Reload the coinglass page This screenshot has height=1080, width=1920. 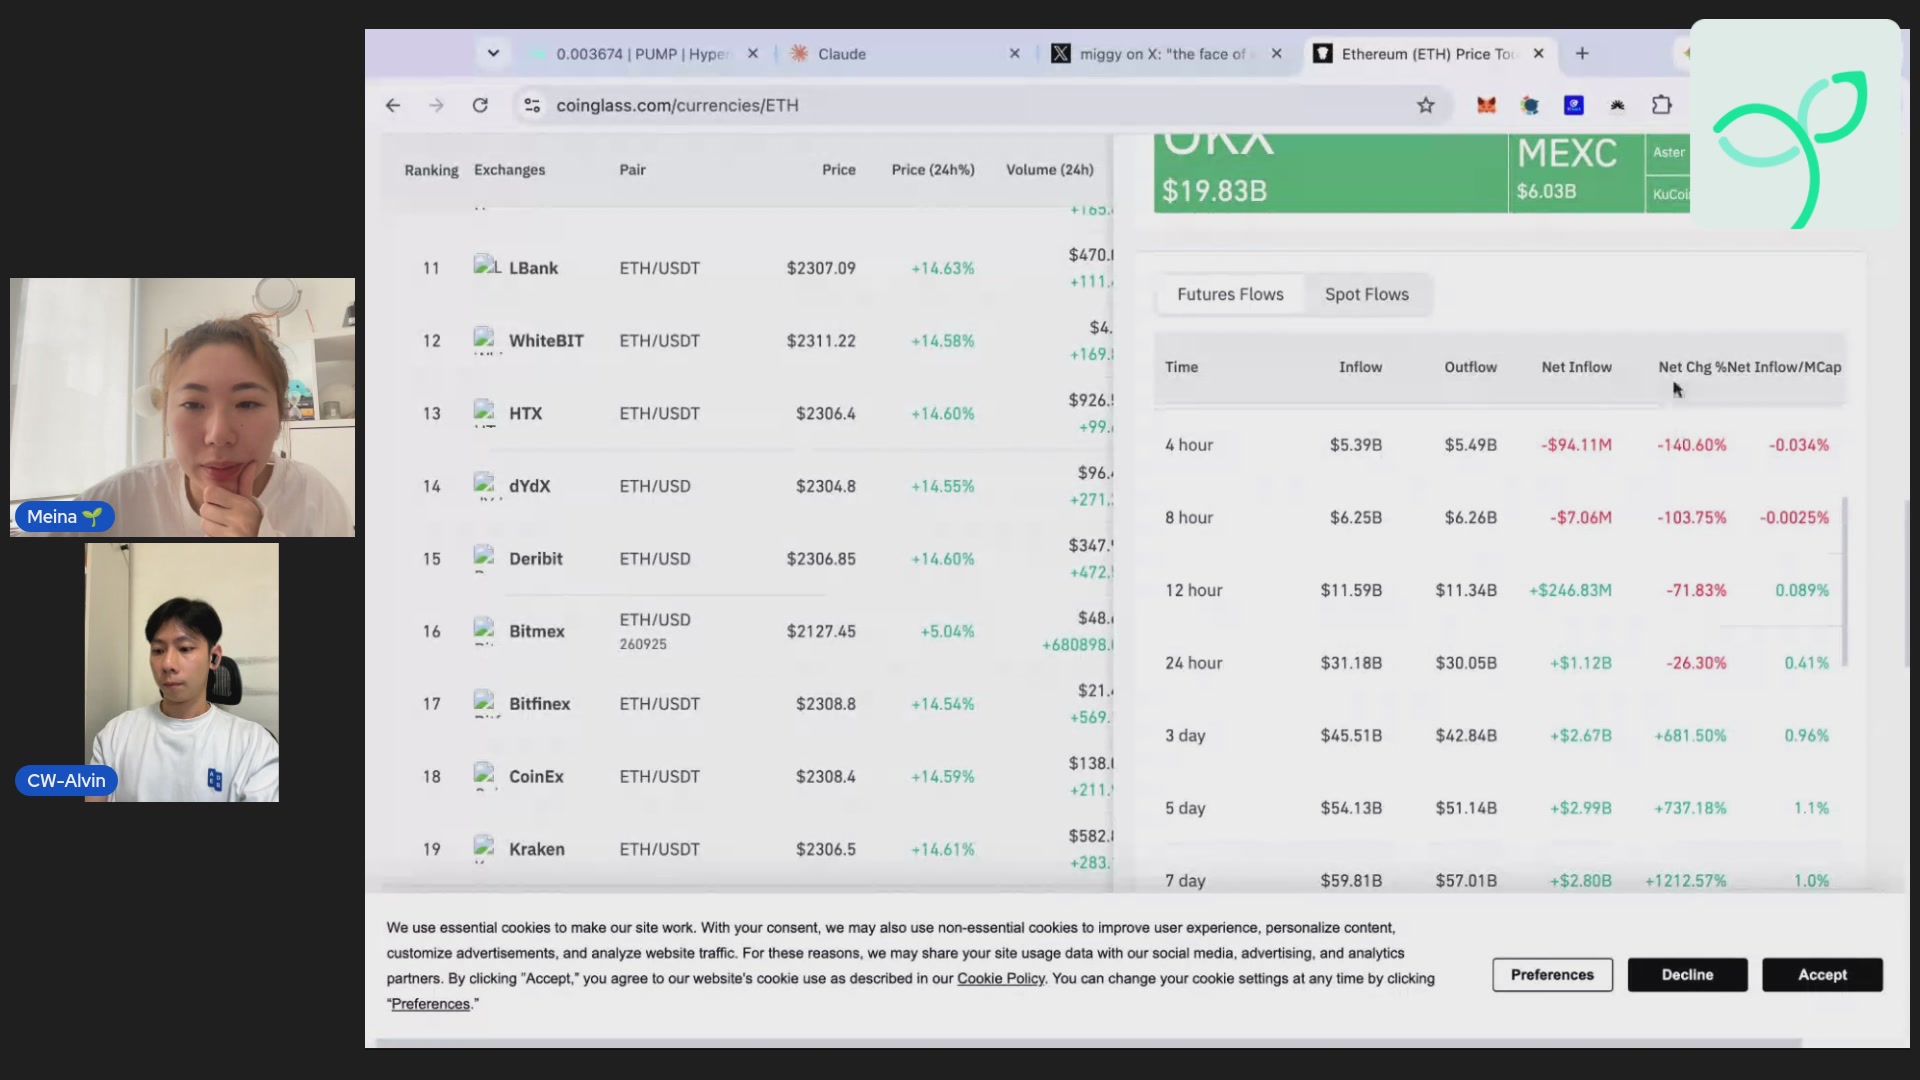(480, 105)
